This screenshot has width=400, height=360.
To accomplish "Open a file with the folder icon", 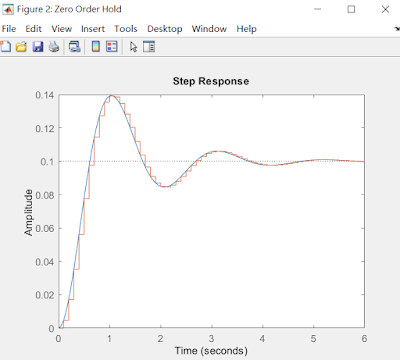I will pyautogui.click(x=21, y=47).
